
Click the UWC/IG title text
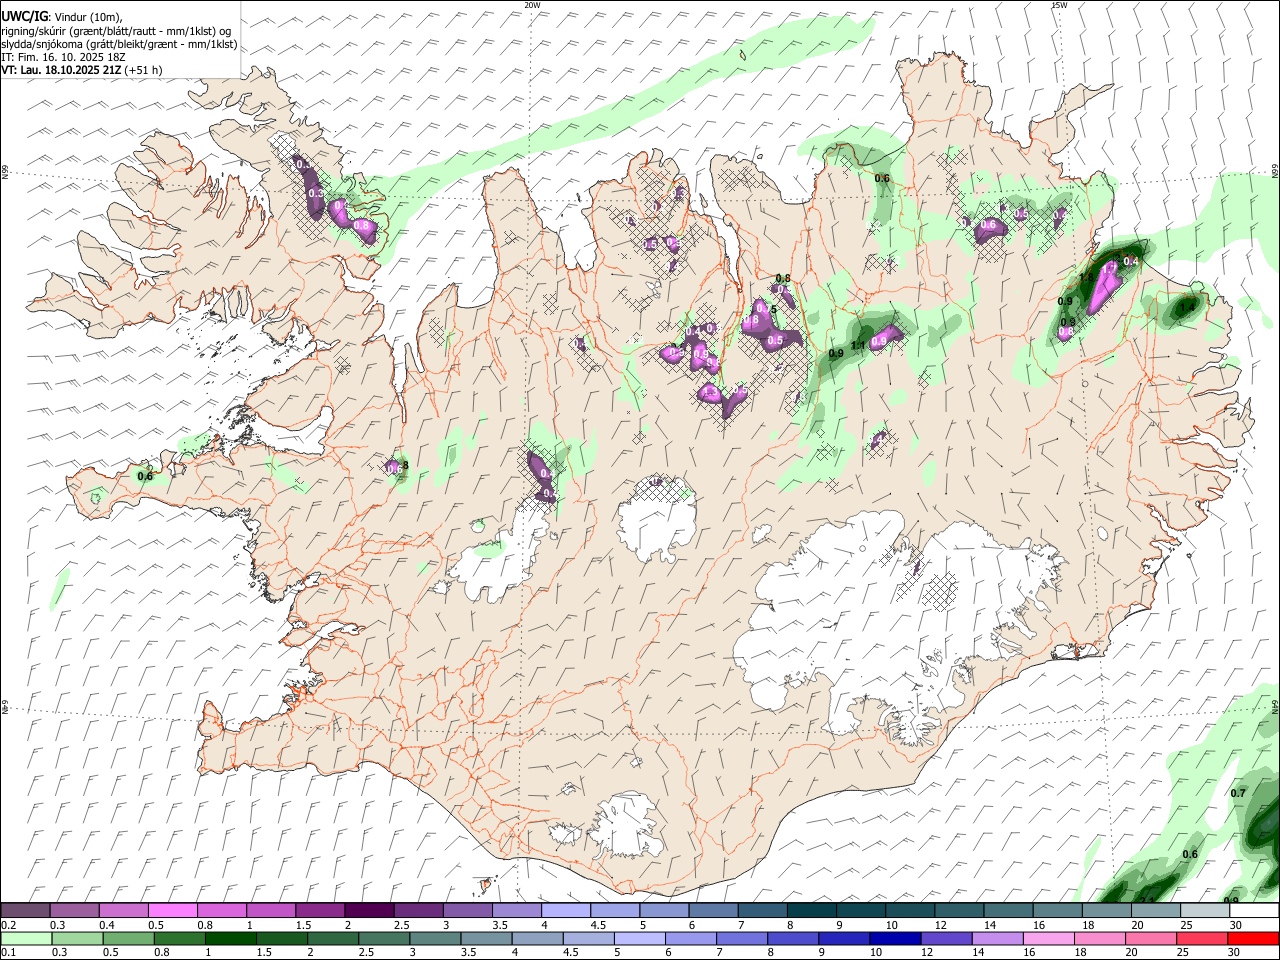tap(24, 15)
